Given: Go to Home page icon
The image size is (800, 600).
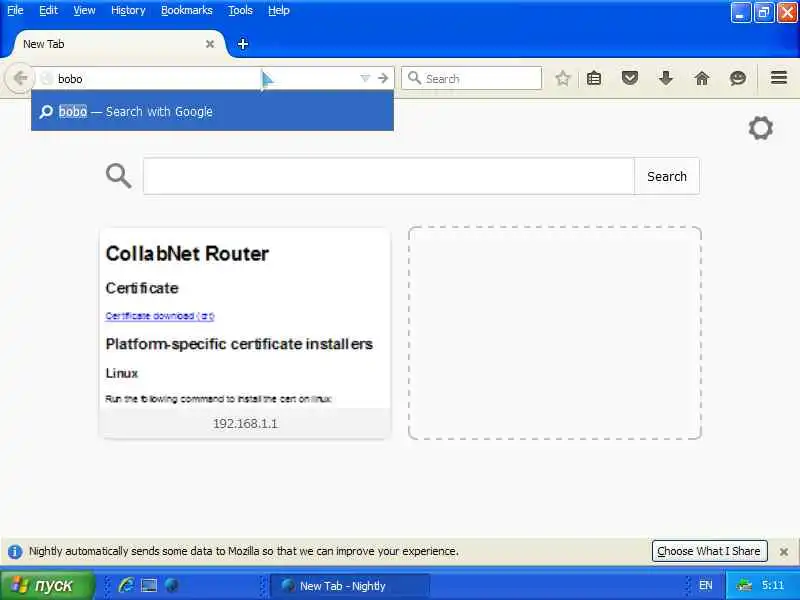Looking at the screenshot, I should point(702,78).
